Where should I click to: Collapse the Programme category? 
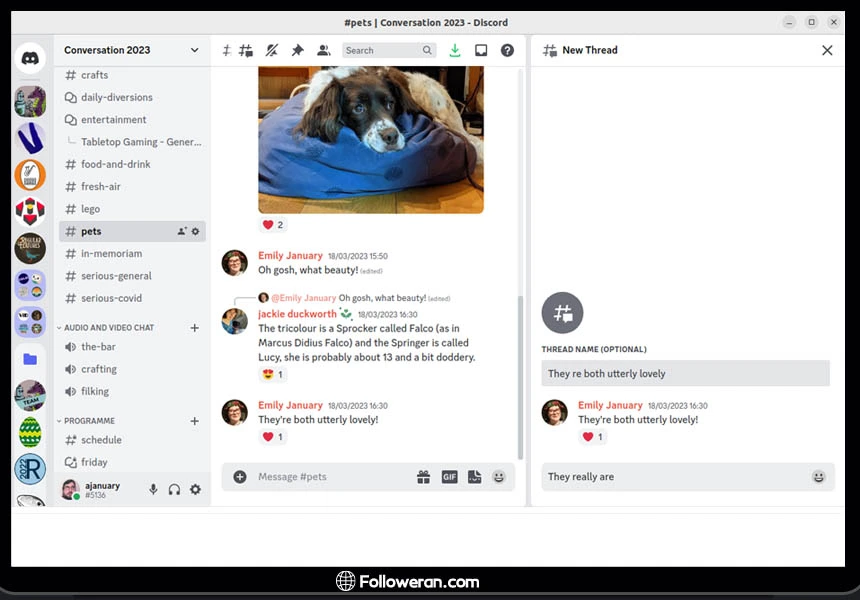coord(88,421)
